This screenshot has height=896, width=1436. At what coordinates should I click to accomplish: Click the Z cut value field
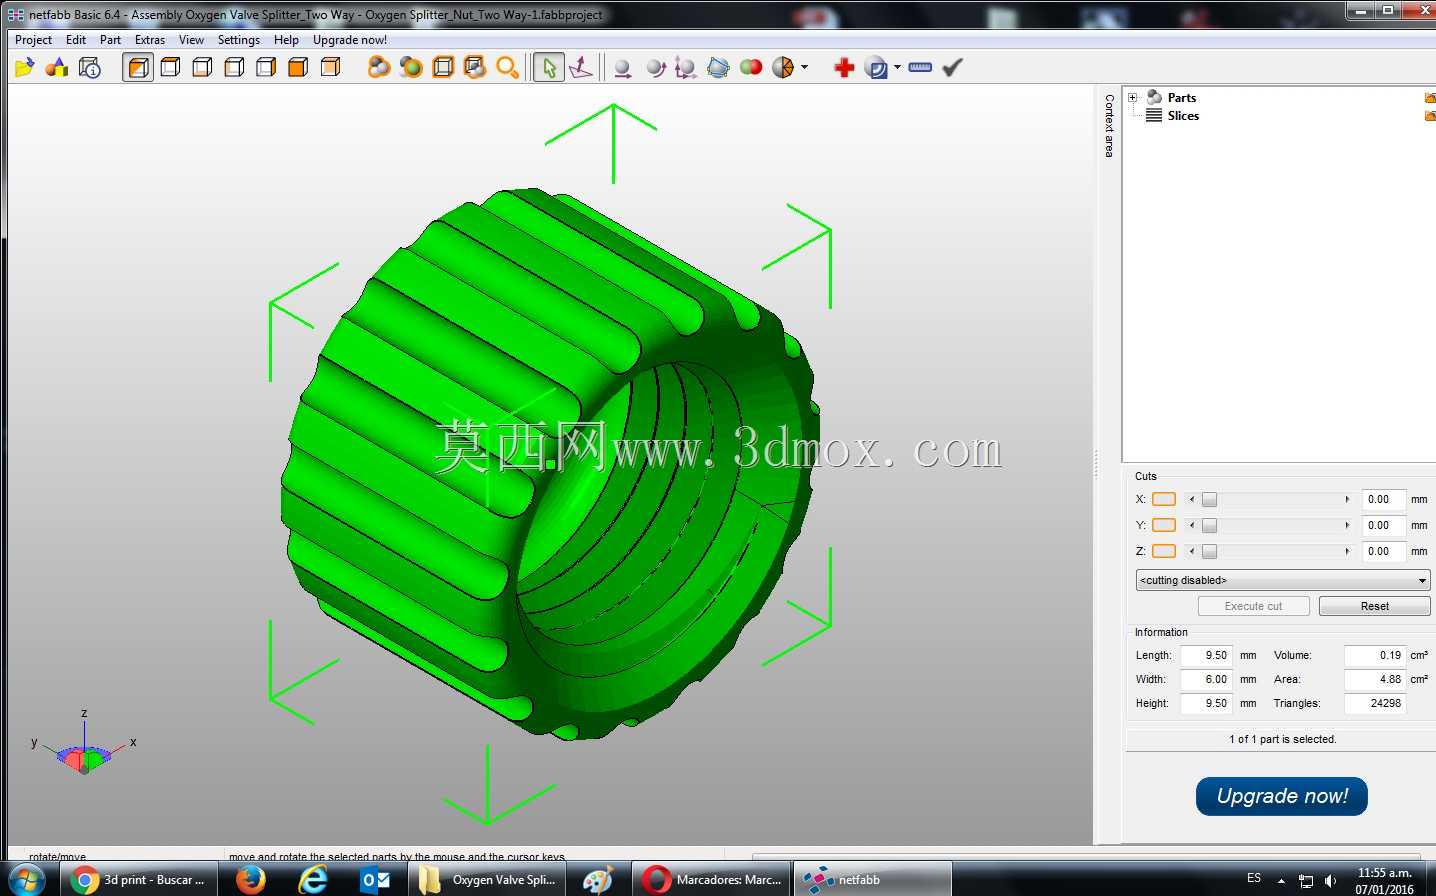[x=1384, y=551]
